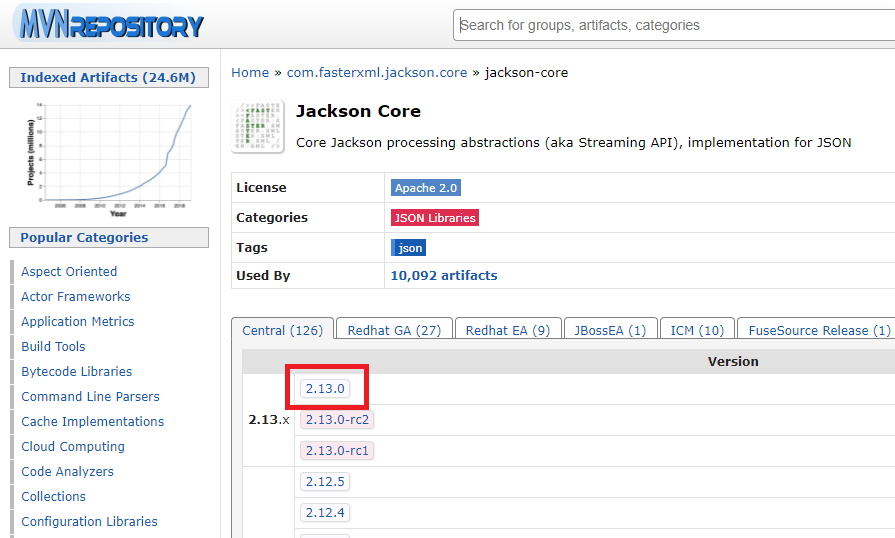Open com.fasterxml.jackson.core group breadcrumb

(x=377, y=72)
